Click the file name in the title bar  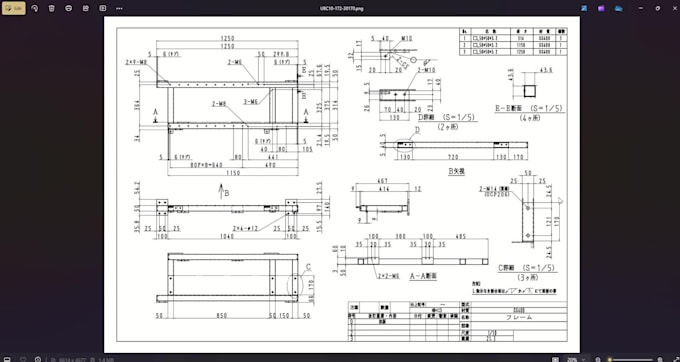(x=341, y=8)
